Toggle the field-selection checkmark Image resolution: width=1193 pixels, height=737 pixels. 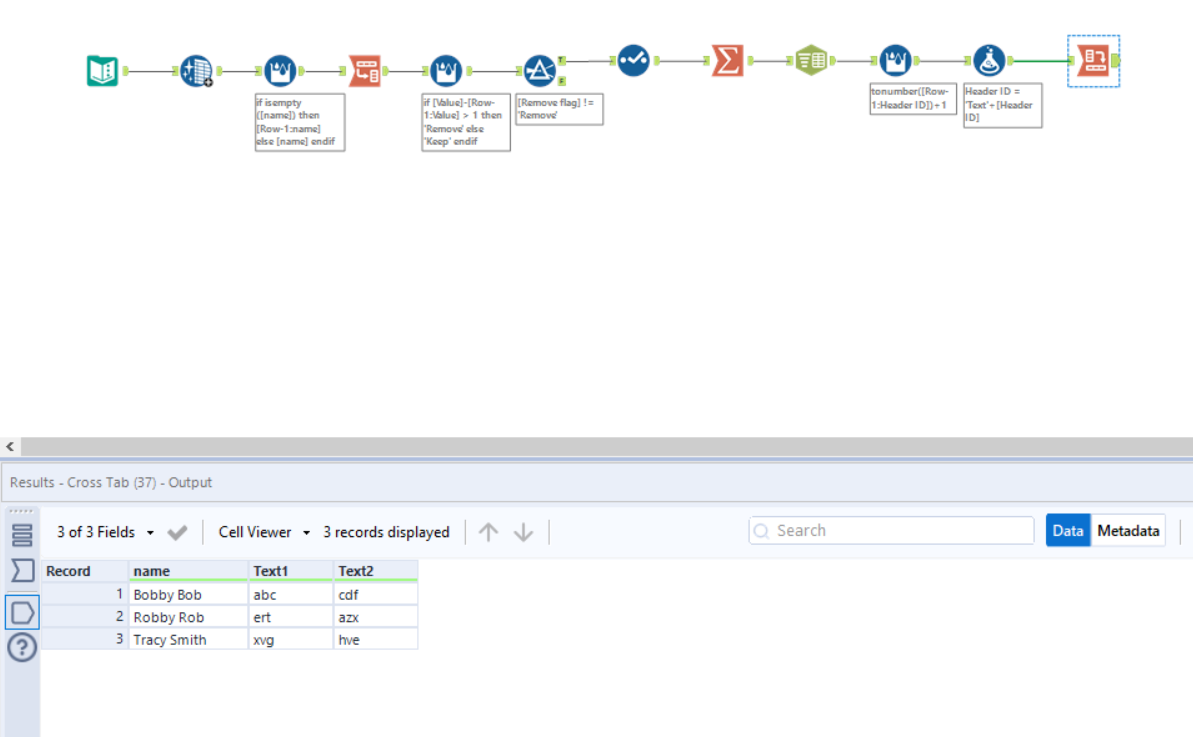point(177,531)
